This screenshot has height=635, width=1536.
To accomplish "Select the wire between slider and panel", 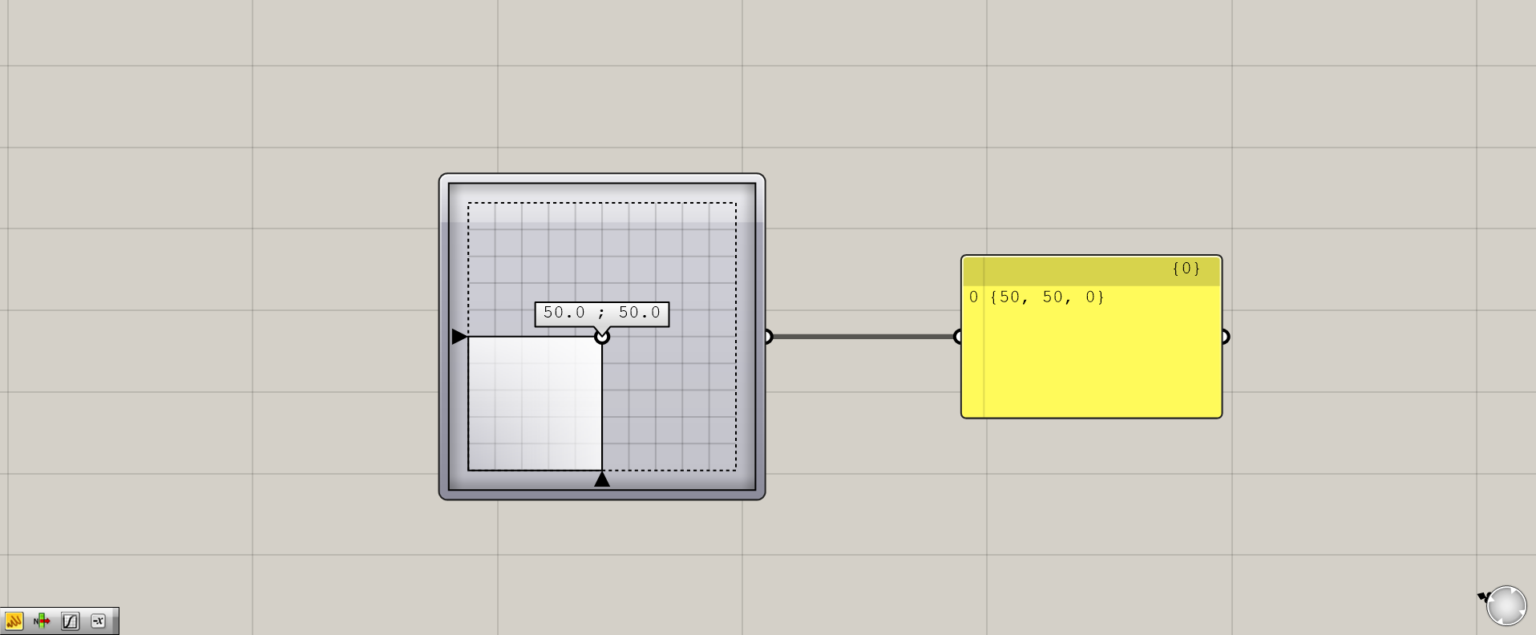I will (x=862, y=337).
